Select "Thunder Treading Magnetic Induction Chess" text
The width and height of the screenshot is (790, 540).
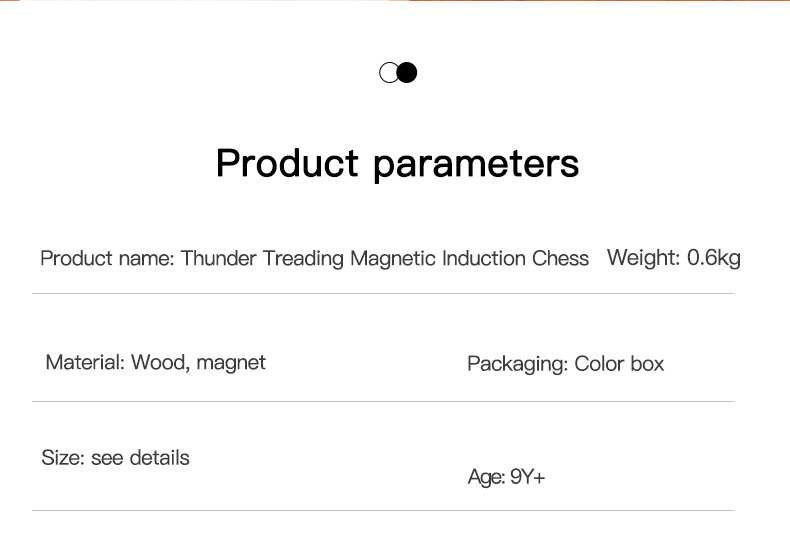(385, 259)
